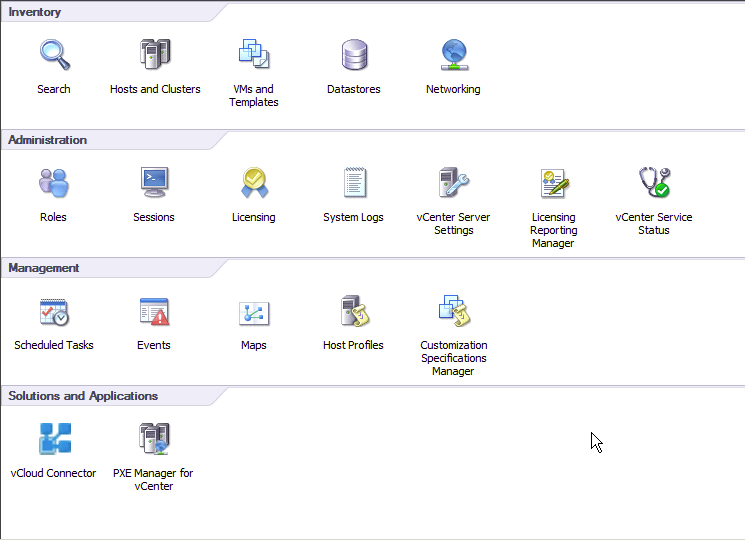The width and height of the screenshot is (745, 541).
Task: Open Customization Specifications Manager
Action: coord(454,311)
